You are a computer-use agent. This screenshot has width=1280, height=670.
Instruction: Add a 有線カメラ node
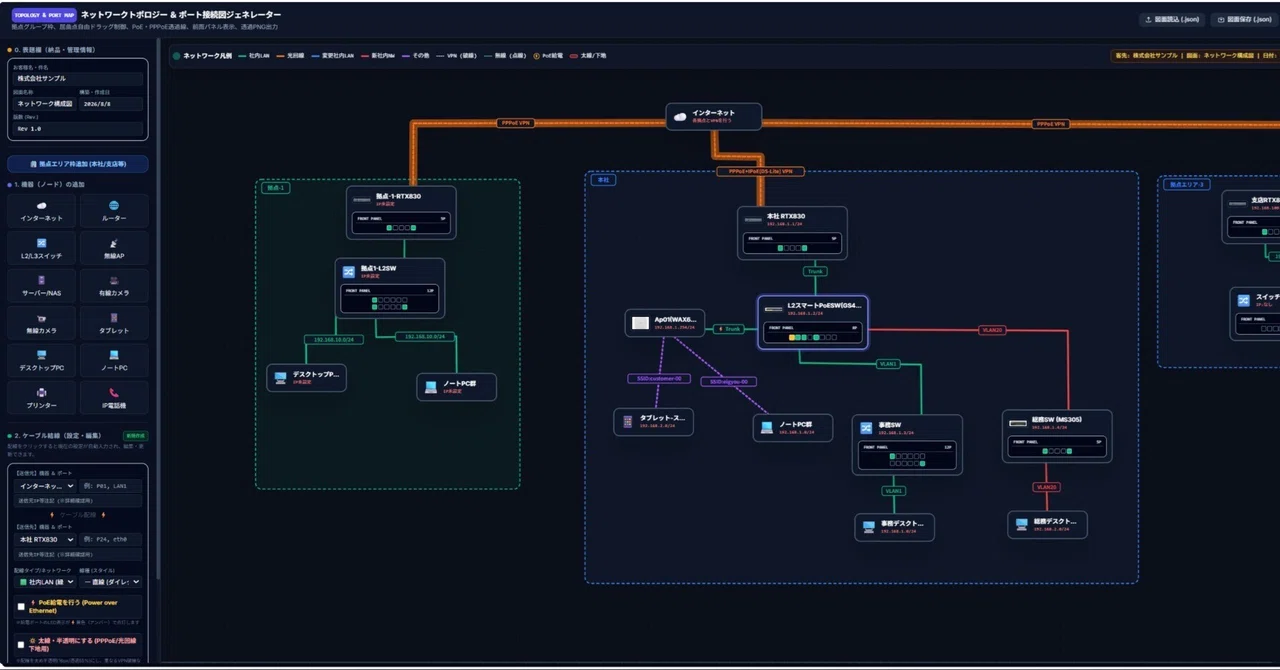click(114, 286)
